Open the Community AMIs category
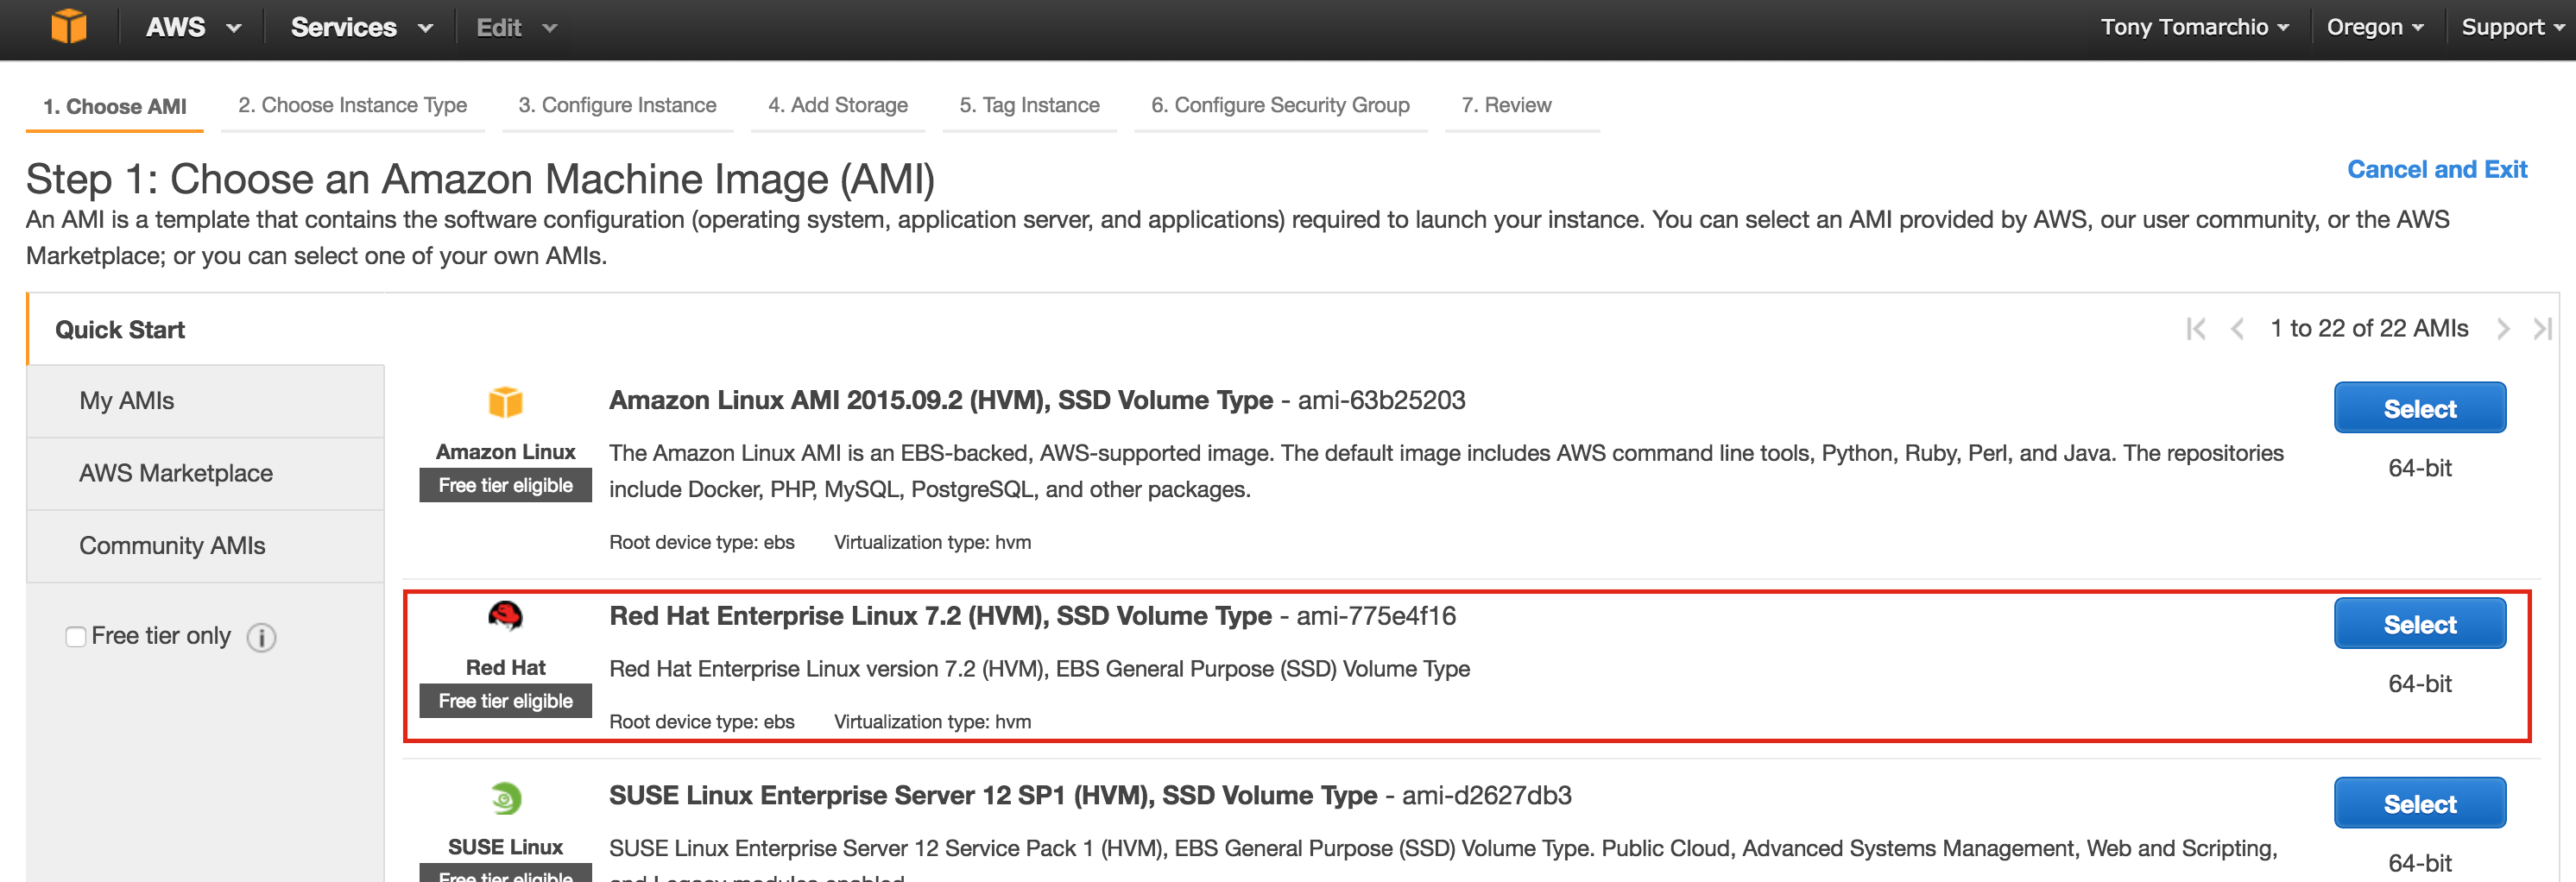The width and height of the screenshot is (2576, 882). [206, 546]
